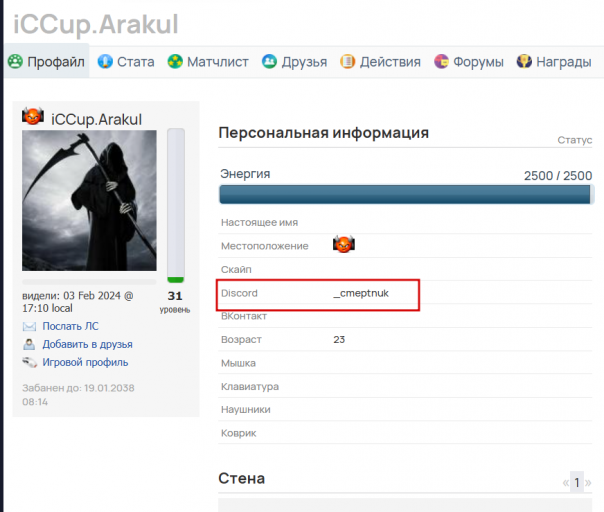Click the green Профайл face icon
This screenshot has width=604, height=512.
(x=15, y=62)
